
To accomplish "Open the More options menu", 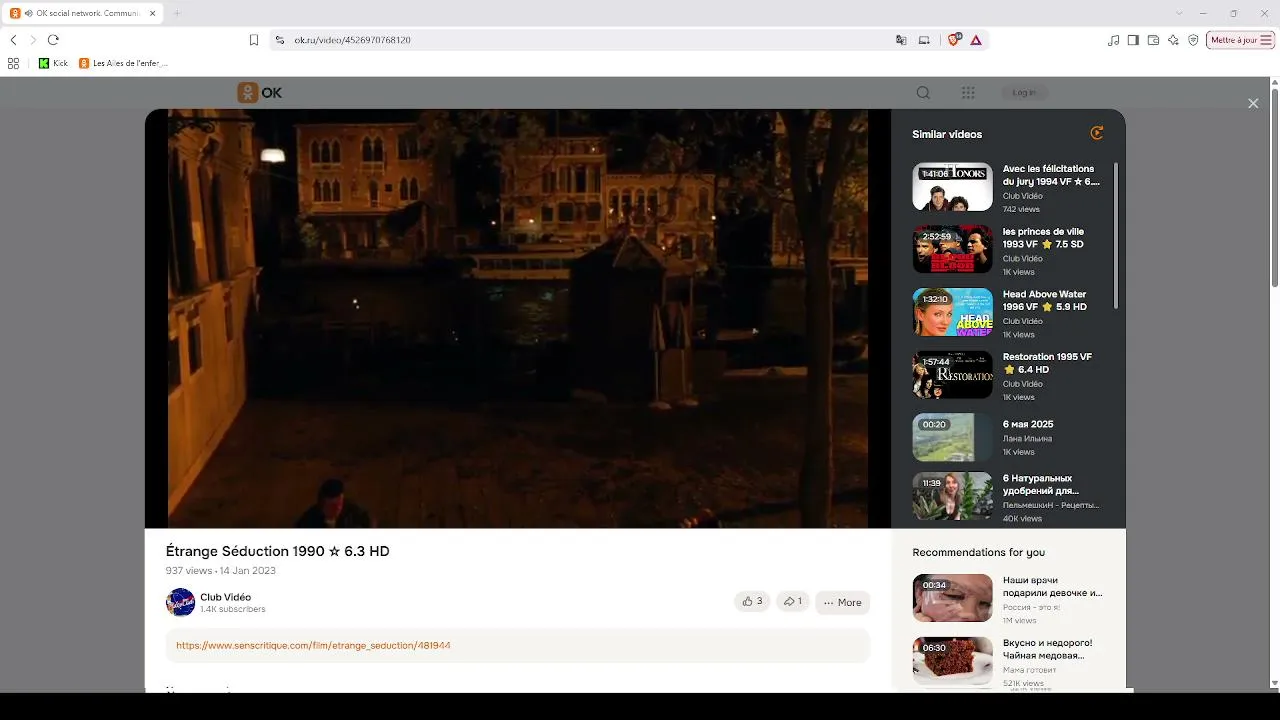I will pos(843,602).
